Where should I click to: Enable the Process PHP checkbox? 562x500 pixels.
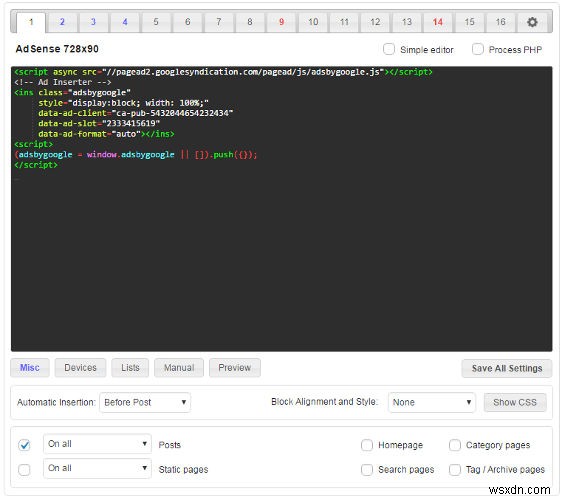pos(477,49)
